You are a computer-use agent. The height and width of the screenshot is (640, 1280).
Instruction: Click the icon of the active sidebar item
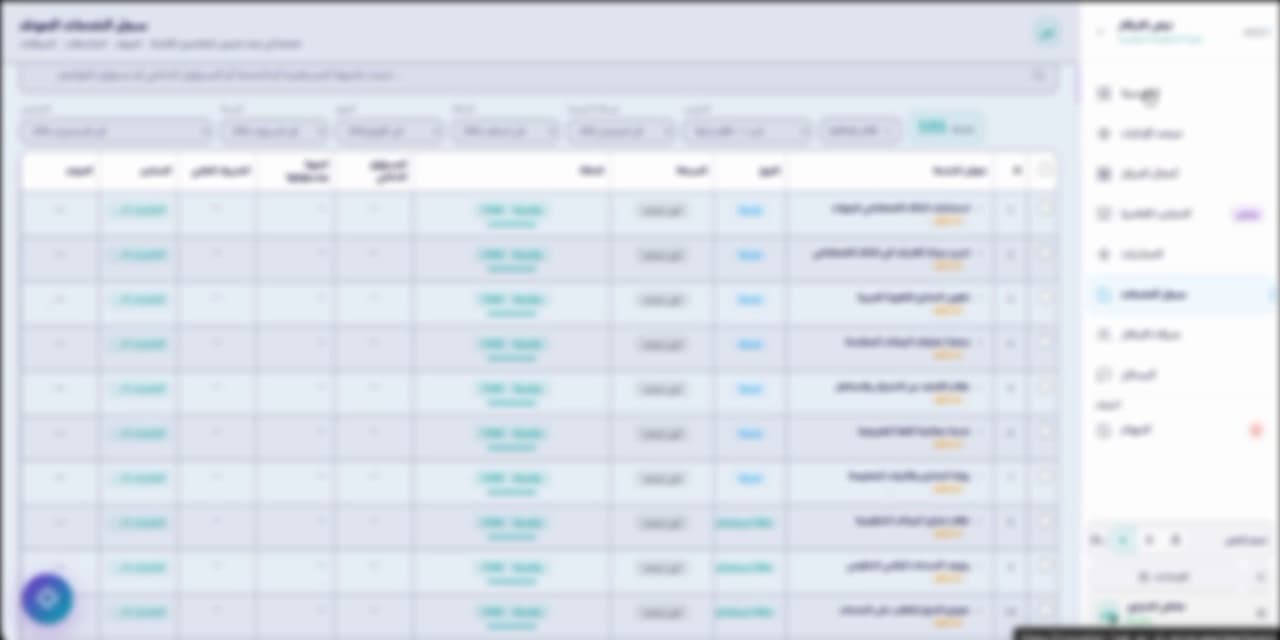point(1104,295)
